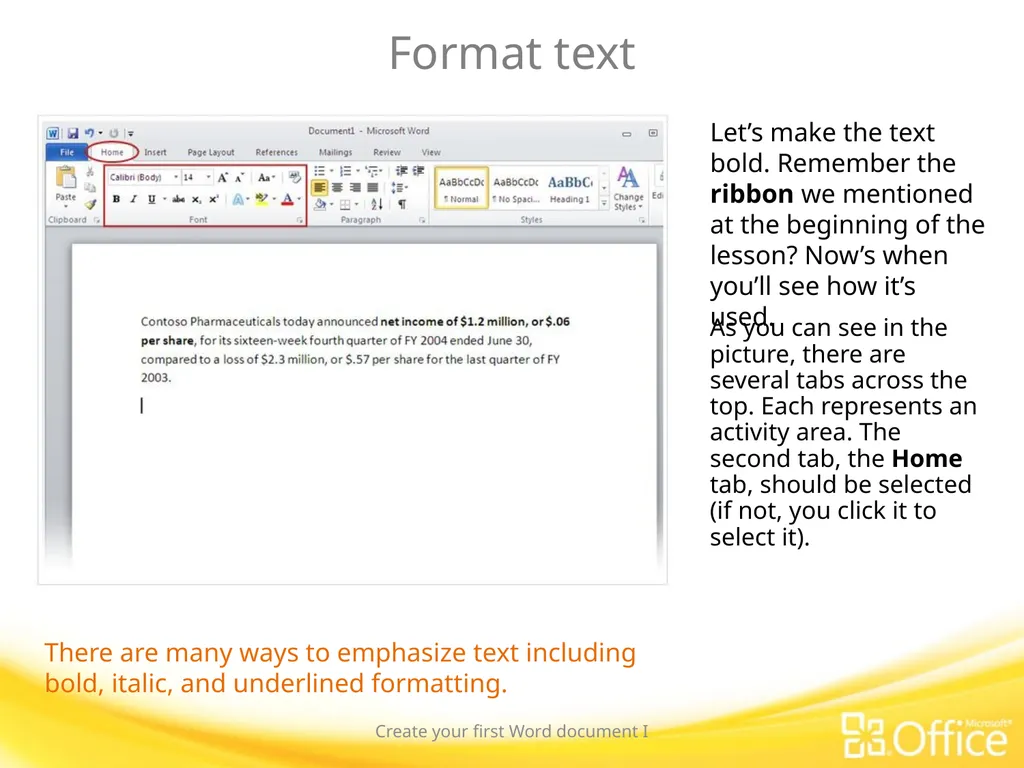This screenshot has height=768, width=1024.
Task: Click the Subscript x₂ icon
Action: click(x=196, y=200)
